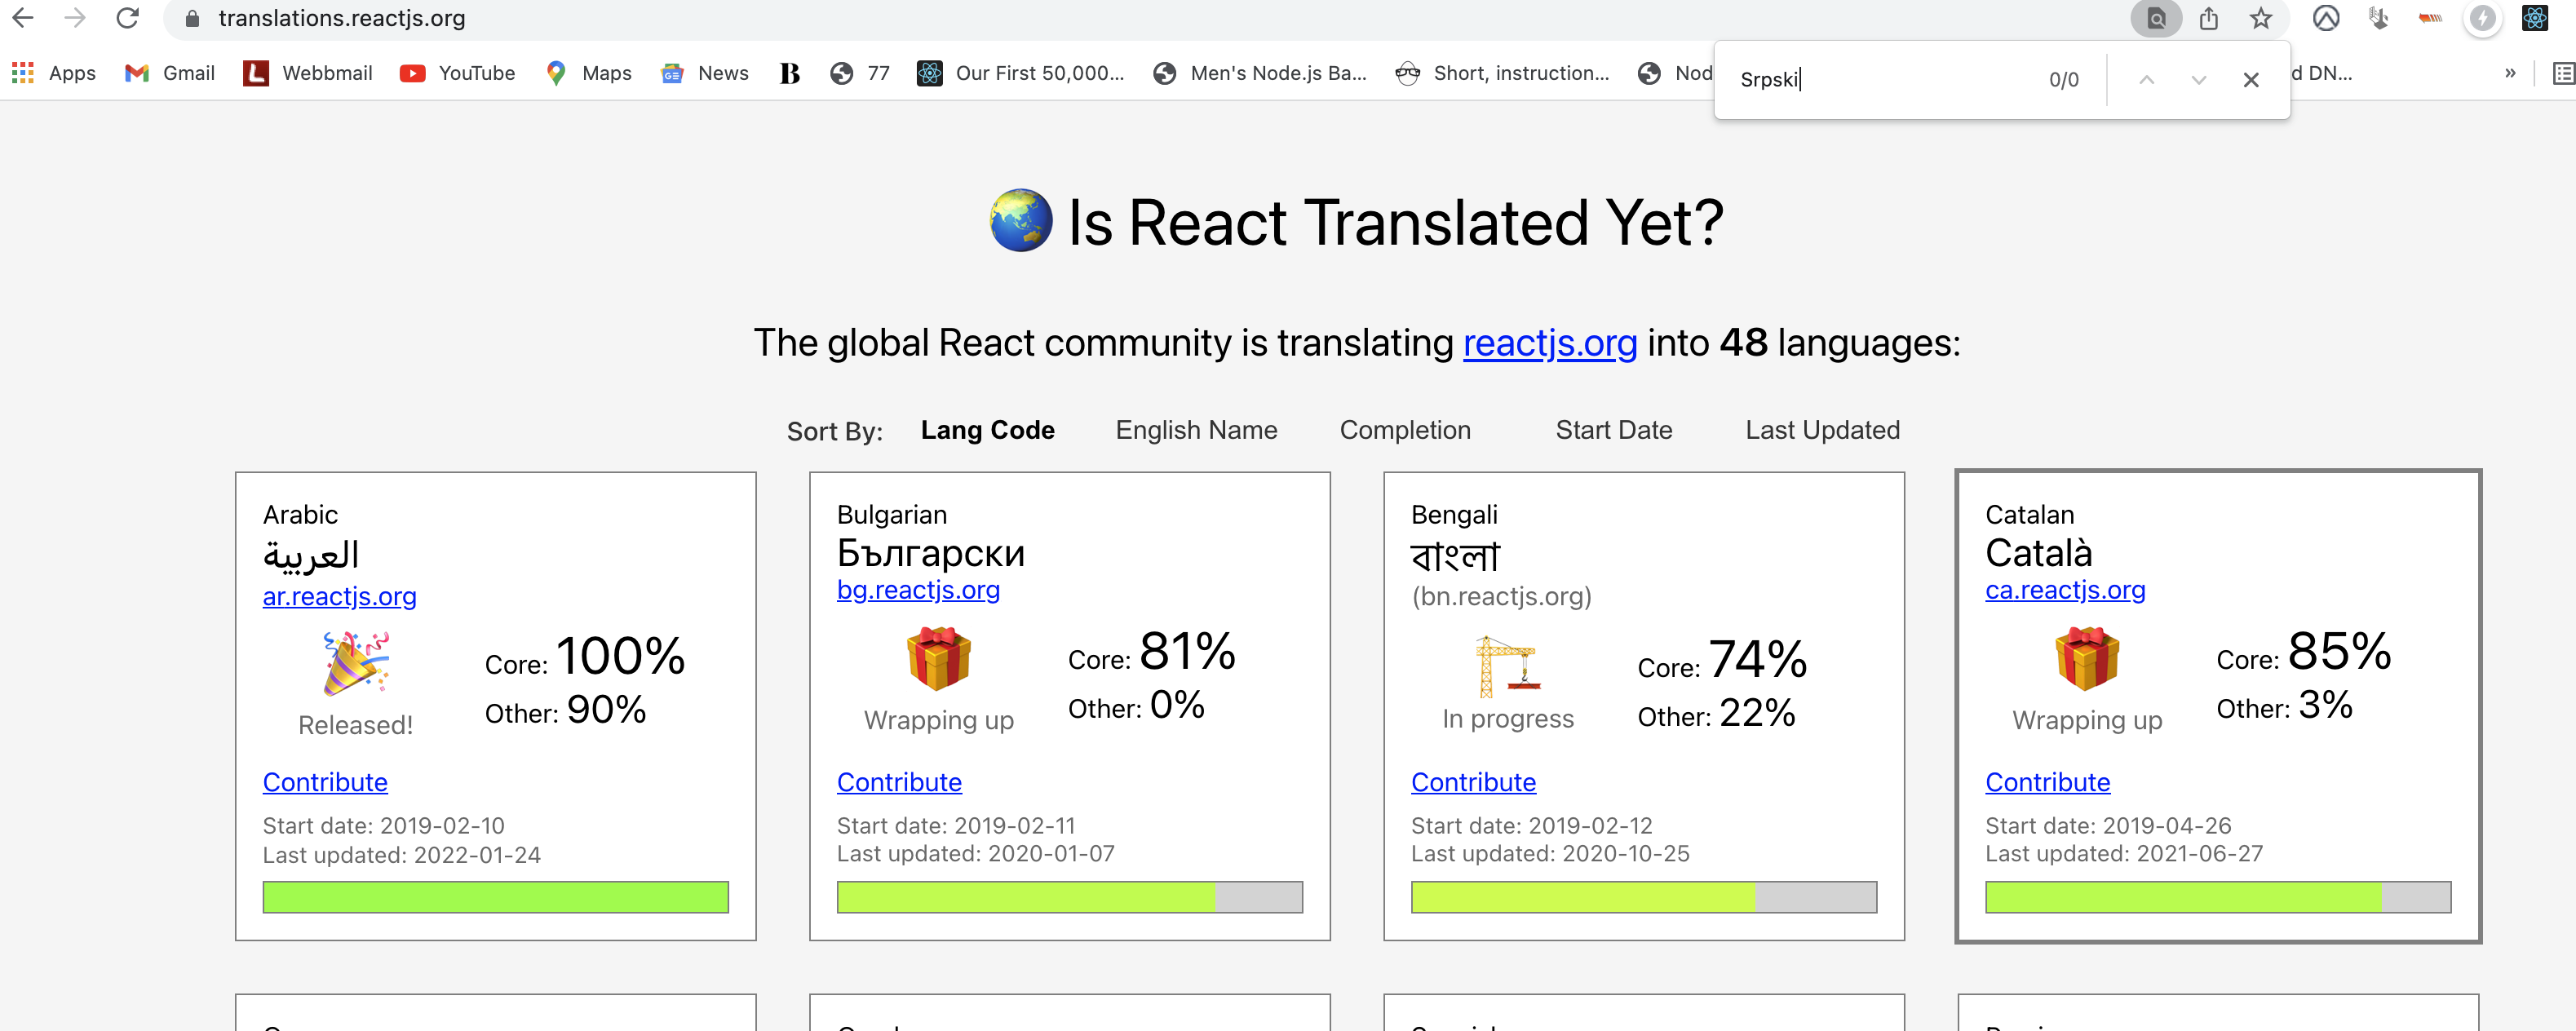Click the 'Is React Translated Yet?' heading
2576x1031 pixels.
1395,222
